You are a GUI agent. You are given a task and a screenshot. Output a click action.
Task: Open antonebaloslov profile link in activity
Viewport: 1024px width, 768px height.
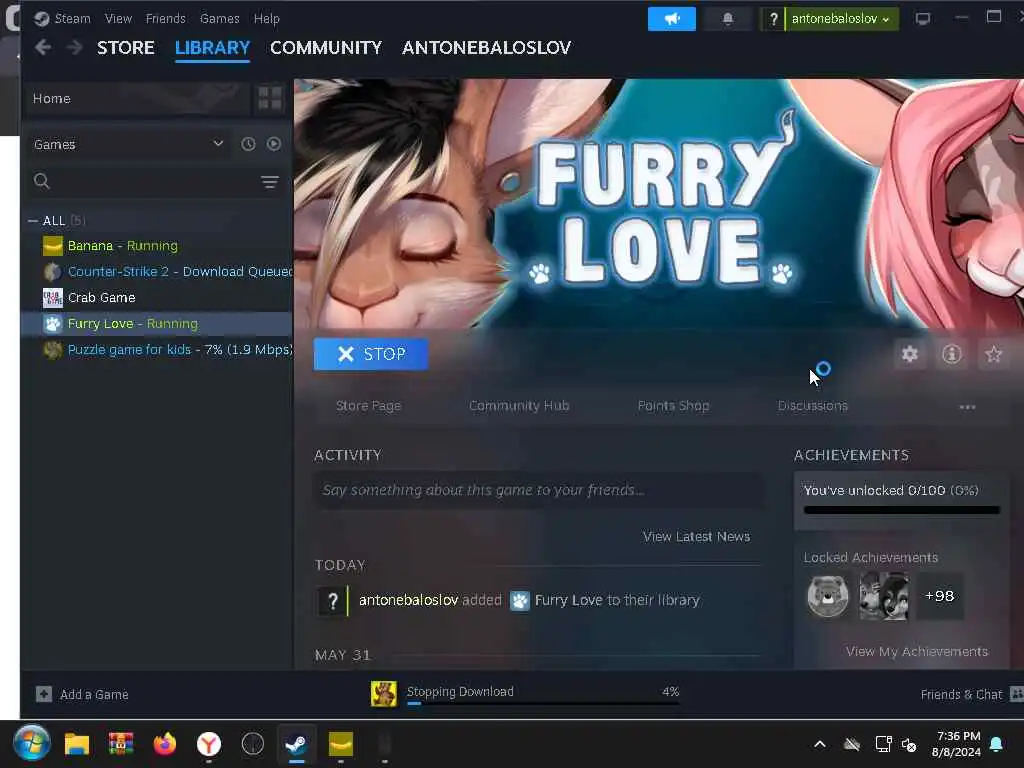tap(408, 600)
